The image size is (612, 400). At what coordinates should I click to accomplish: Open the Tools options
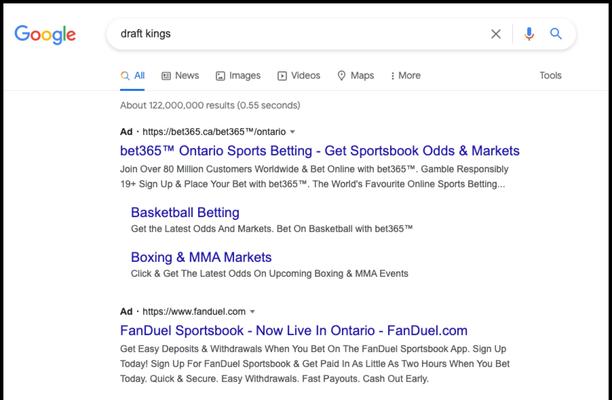point(550,76)
